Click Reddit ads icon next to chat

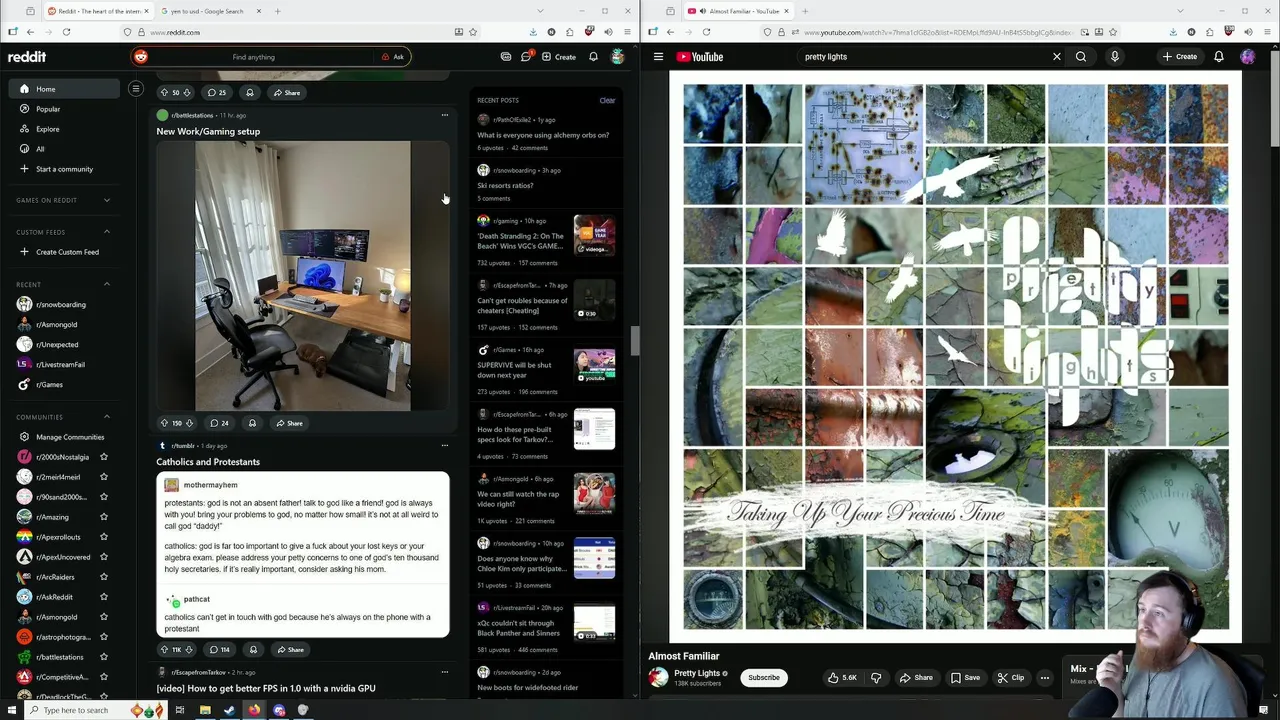coord(506,57)
